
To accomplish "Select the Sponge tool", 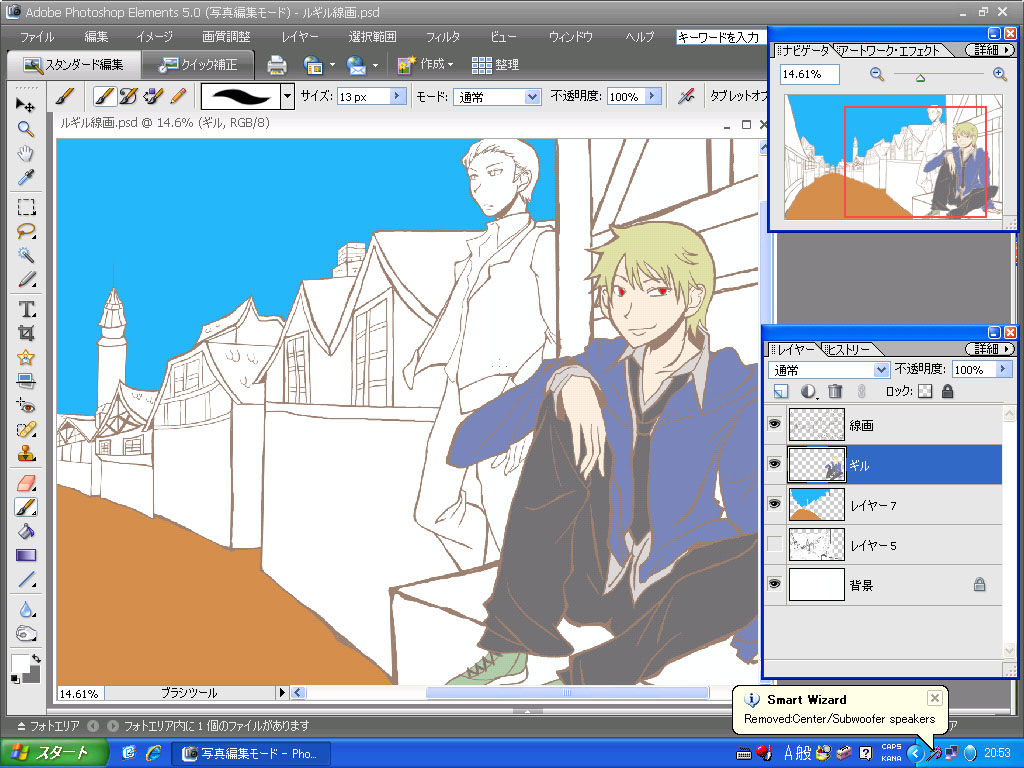I will pos(25,634).
